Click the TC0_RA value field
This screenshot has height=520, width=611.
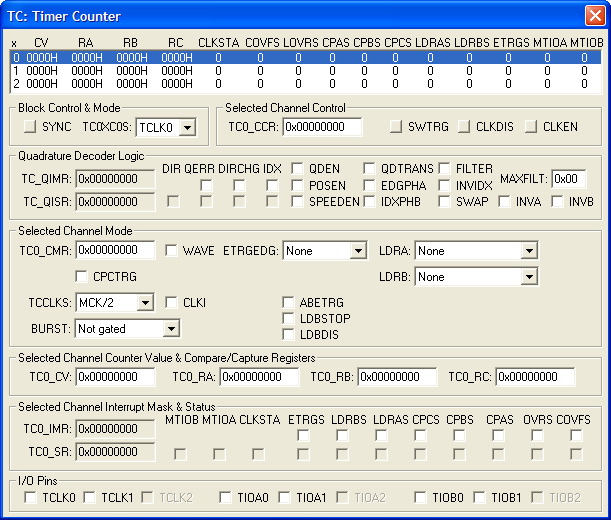coord(259,377)
